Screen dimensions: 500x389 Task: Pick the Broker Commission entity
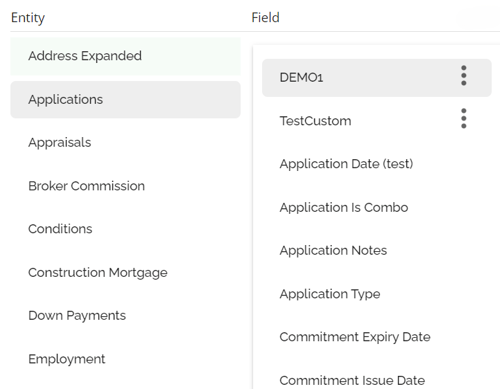coord(125,186)
